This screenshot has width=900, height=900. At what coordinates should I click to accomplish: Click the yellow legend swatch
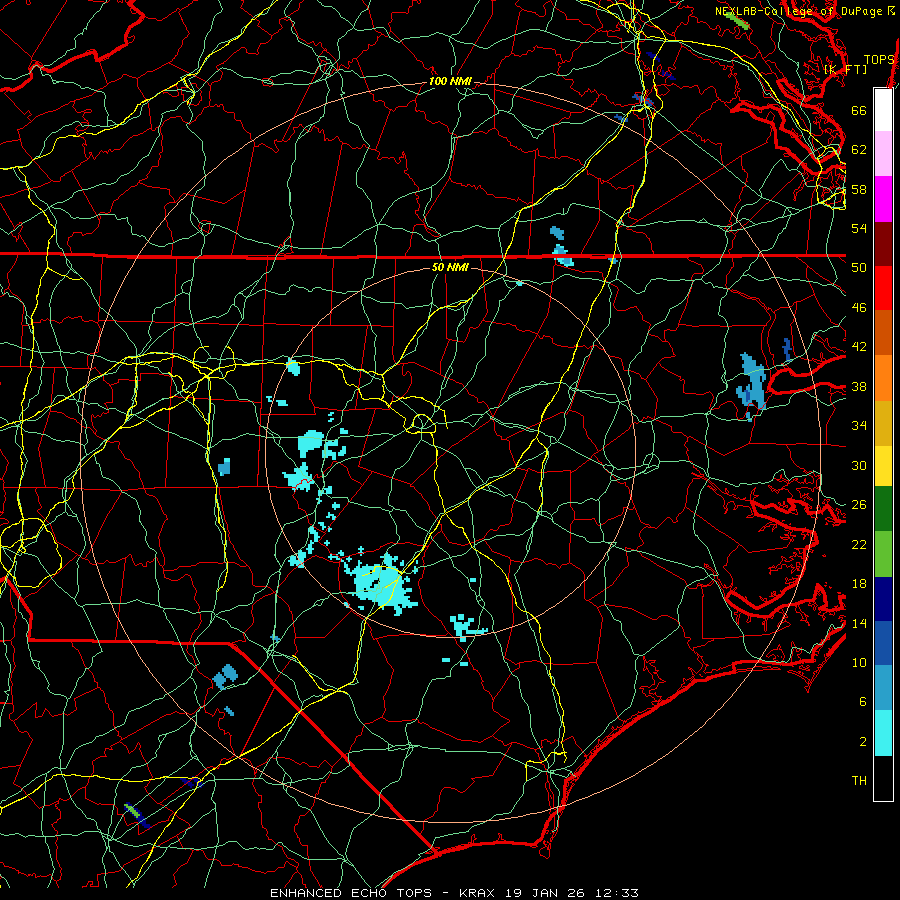click(883, 466)
